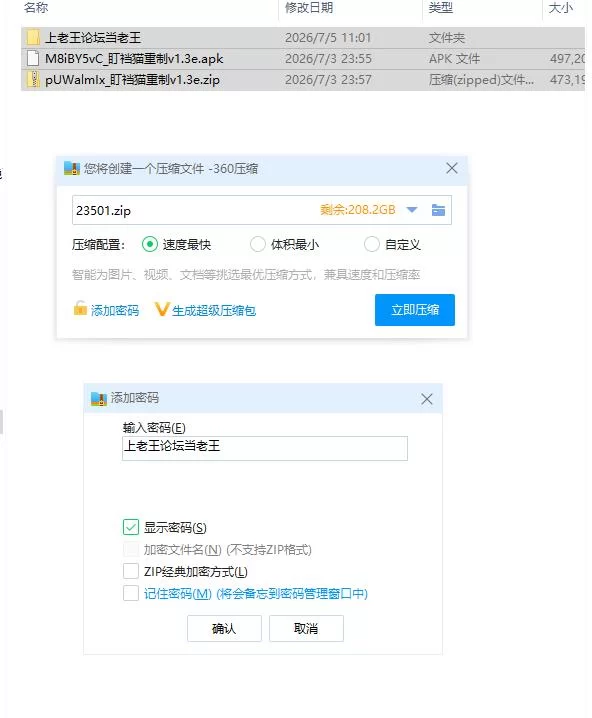Click the APK file icon for M8iBY5vC
The image size is (592, 718).
click(33, 59)
